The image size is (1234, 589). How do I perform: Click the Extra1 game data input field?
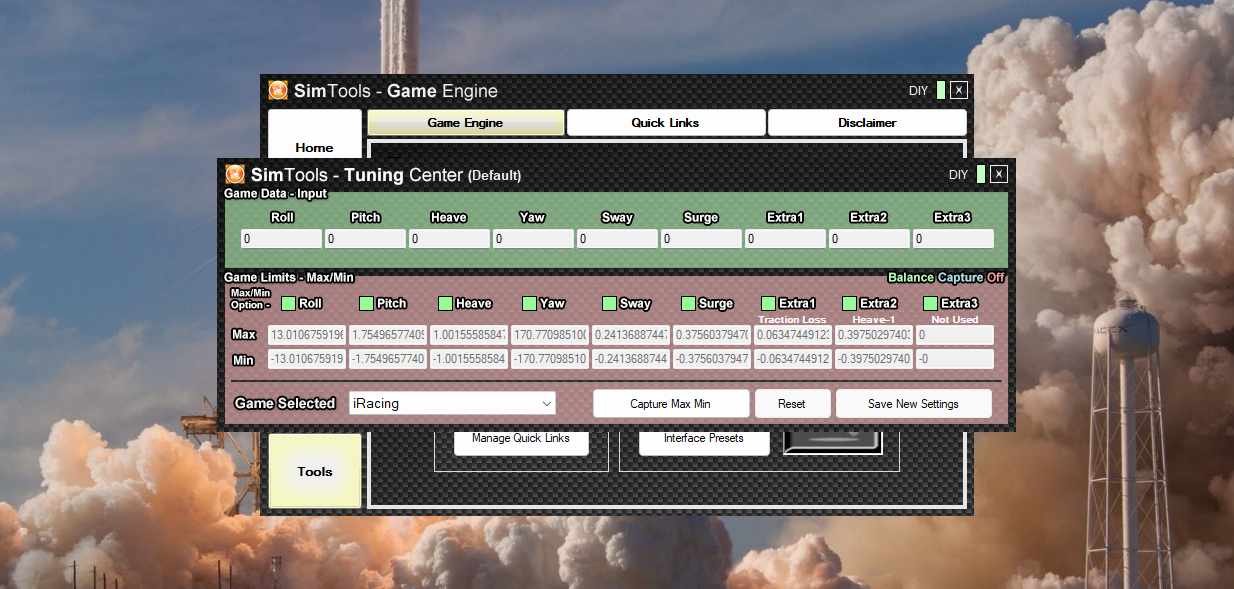(x=786, y=240)
